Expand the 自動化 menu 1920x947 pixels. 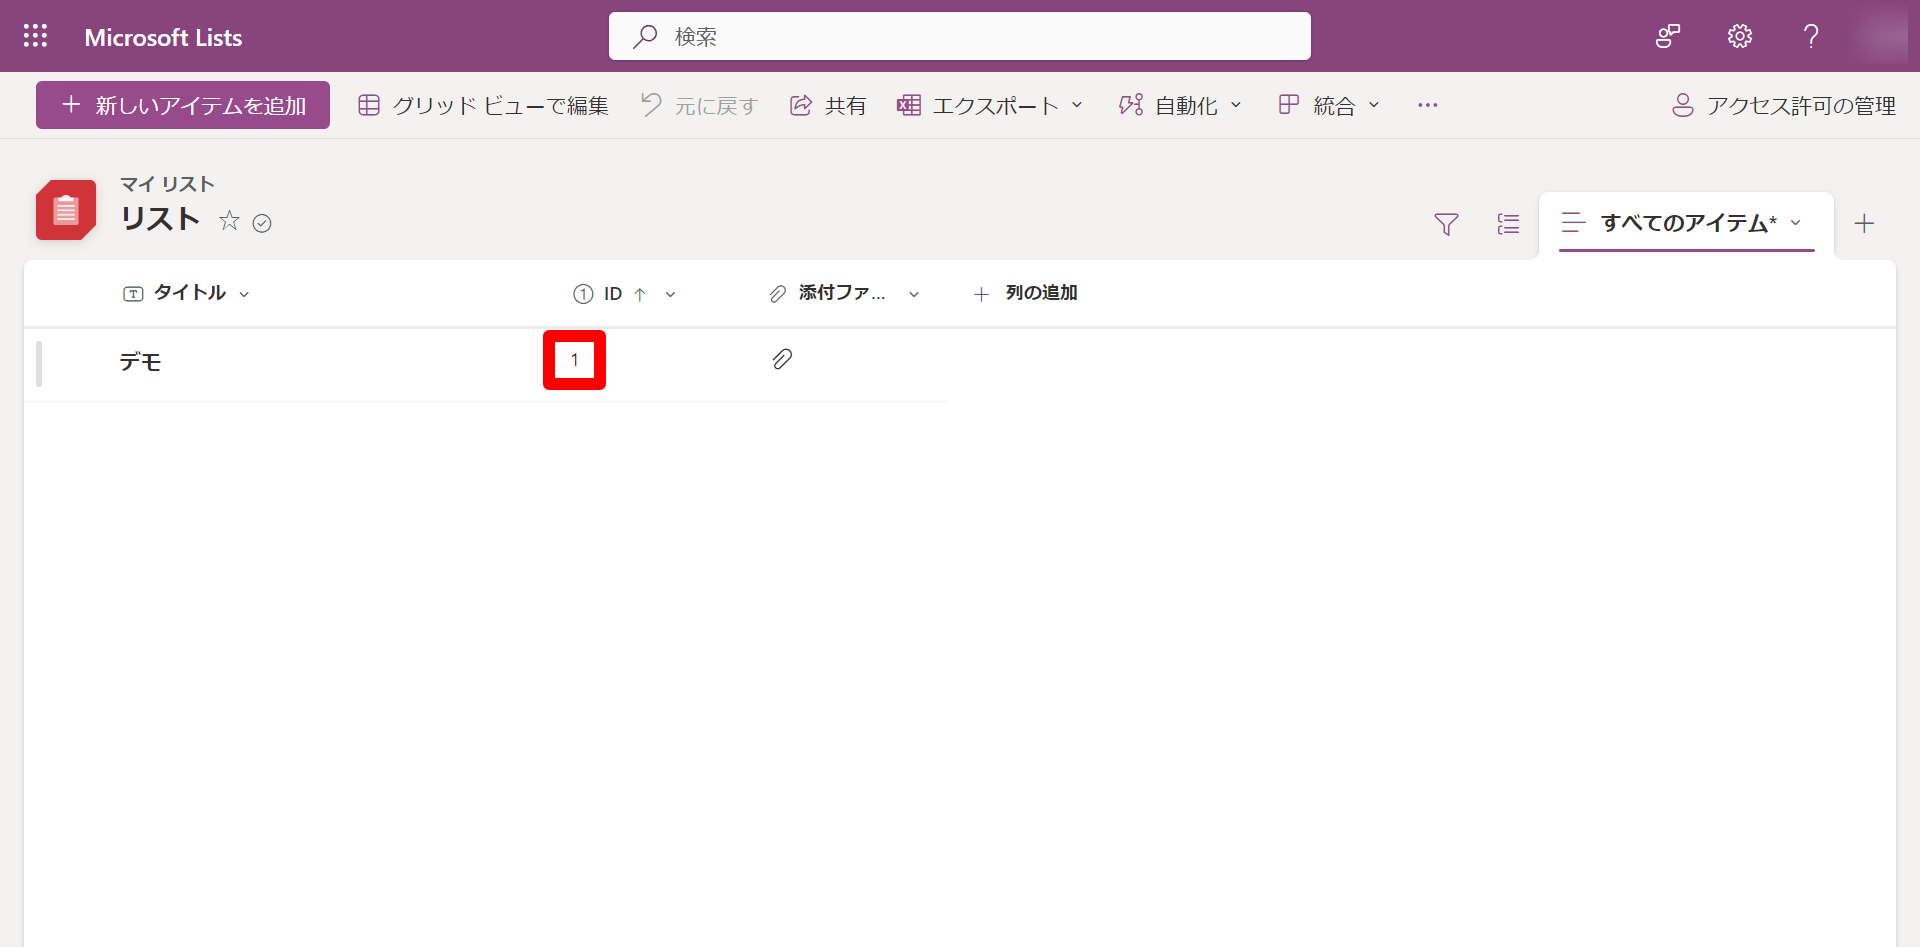coord(1180,105)
